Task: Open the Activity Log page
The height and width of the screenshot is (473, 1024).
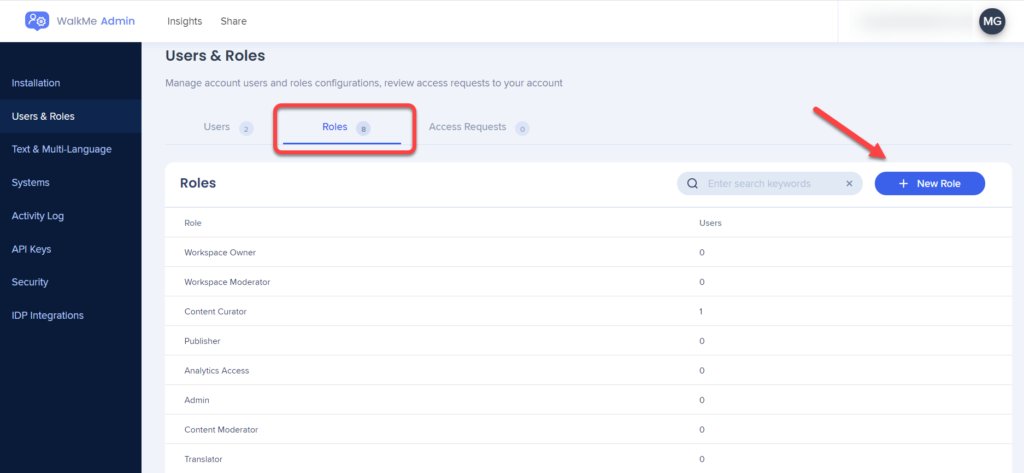Action: [x=71, y=216]
